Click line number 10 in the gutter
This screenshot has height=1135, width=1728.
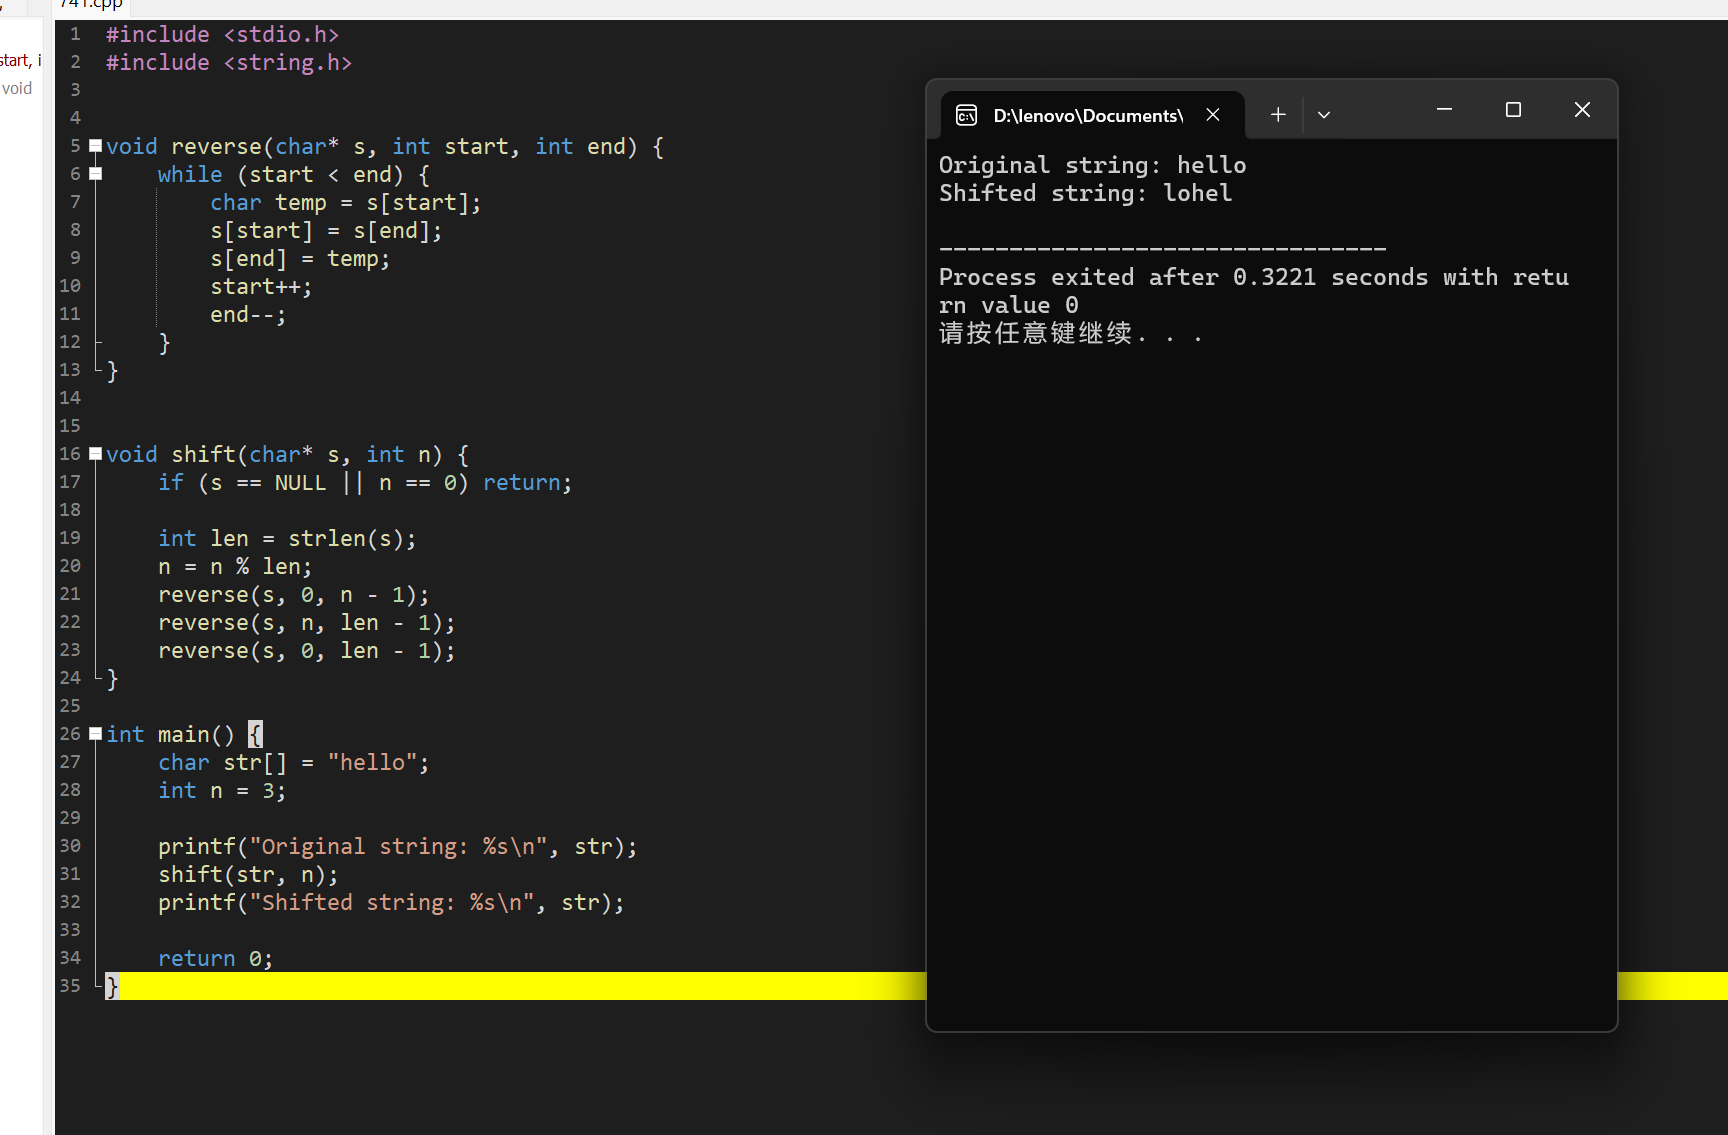pos(70,286)
